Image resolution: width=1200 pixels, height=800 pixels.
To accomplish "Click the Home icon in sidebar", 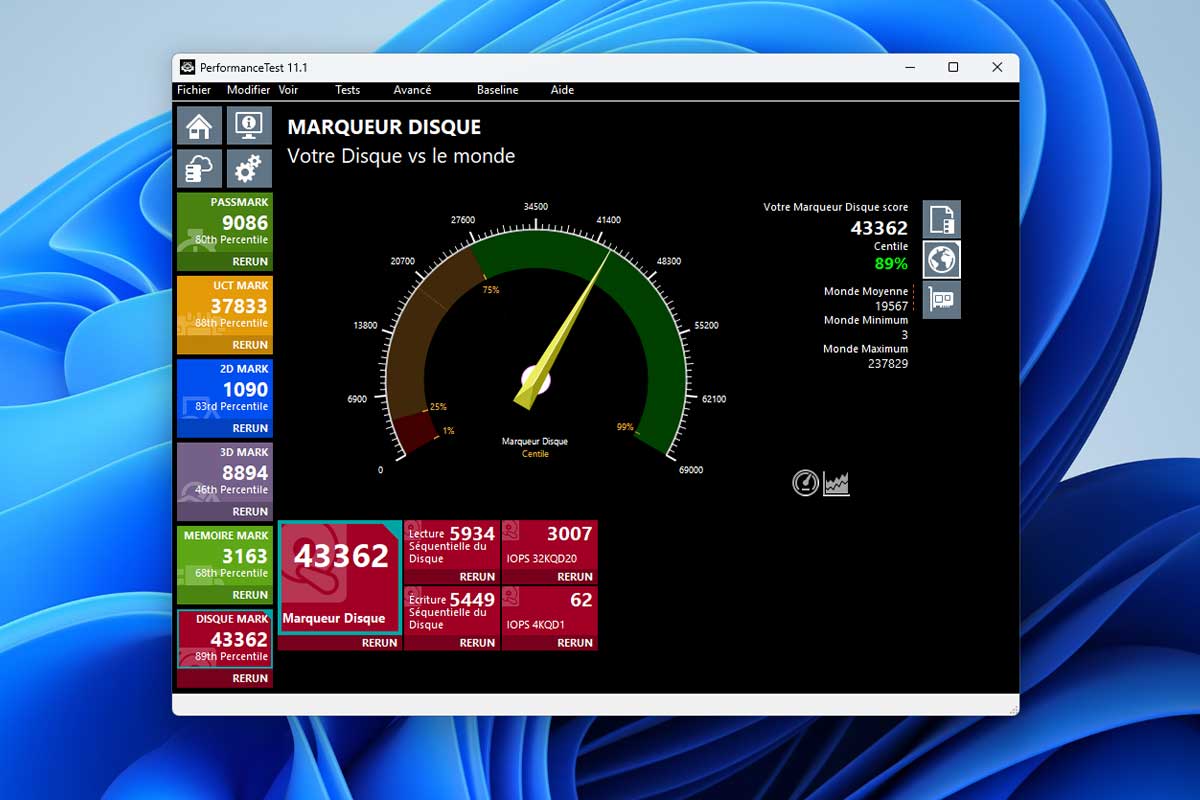I will pyautogui.click(x=199, y=126).
